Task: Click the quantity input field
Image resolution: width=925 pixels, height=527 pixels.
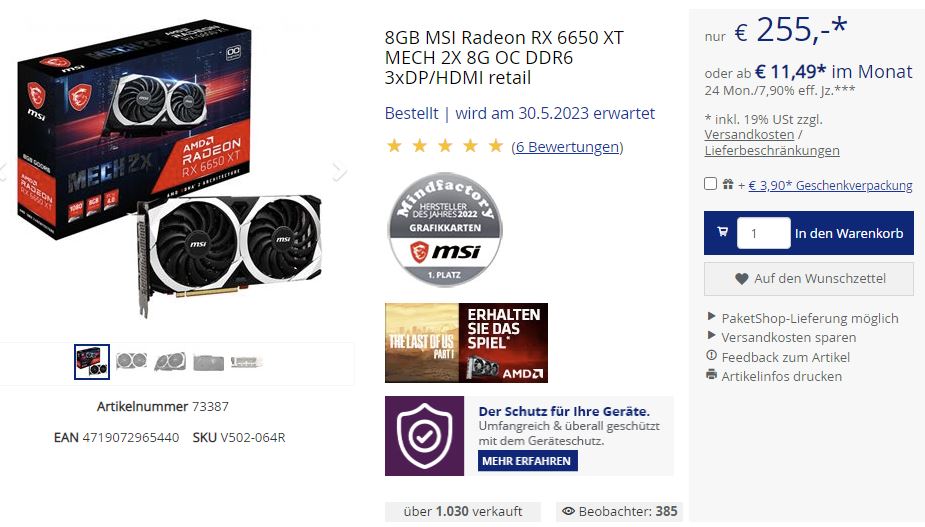Action: click(763, 233)
